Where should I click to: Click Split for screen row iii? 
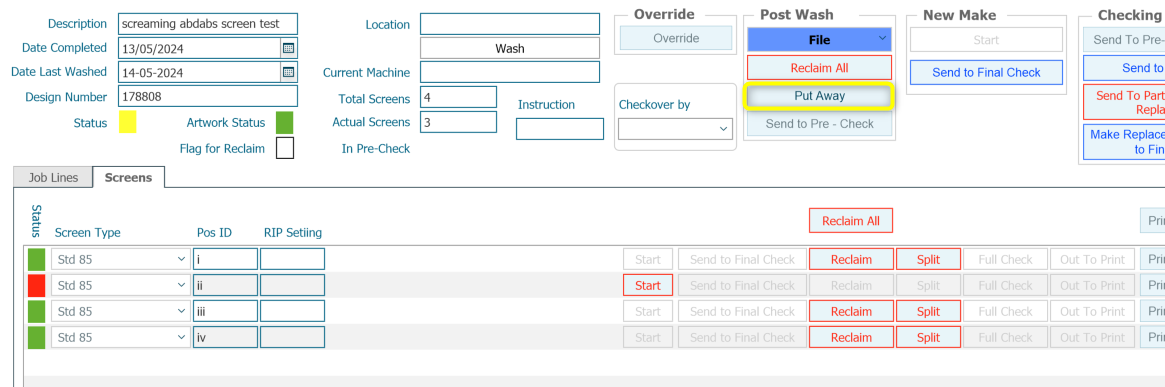928,311
